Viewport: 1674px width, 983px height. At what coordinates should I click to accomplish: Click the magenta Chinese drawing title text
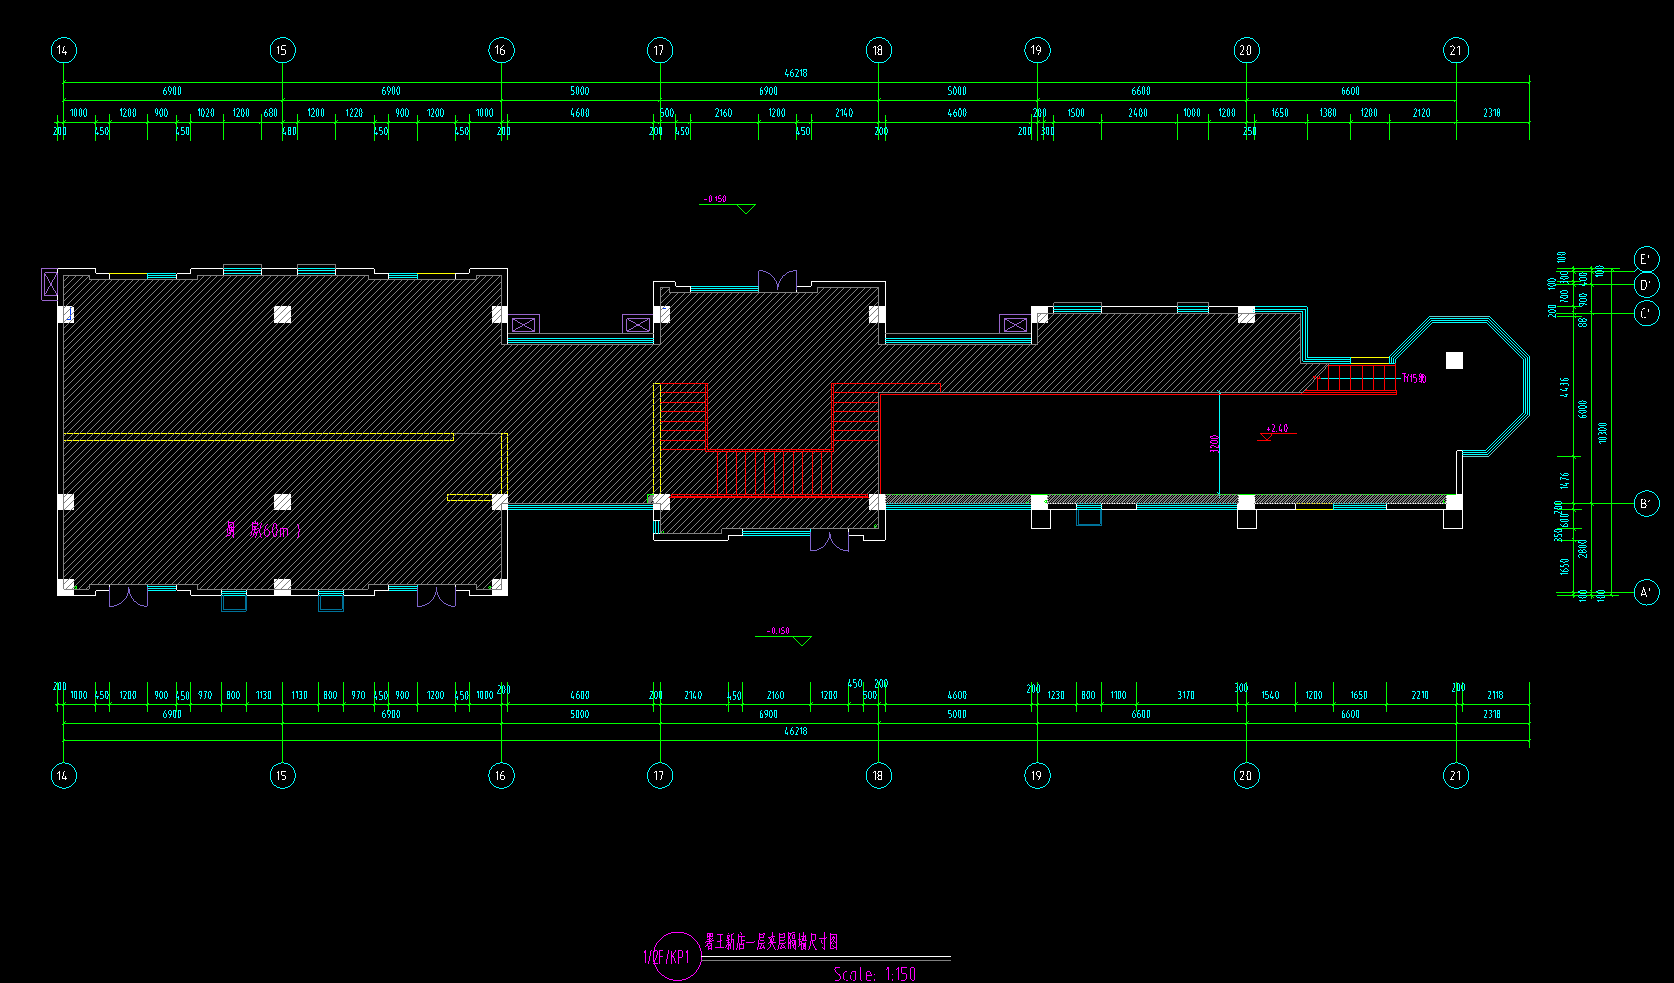click(772, 942)
